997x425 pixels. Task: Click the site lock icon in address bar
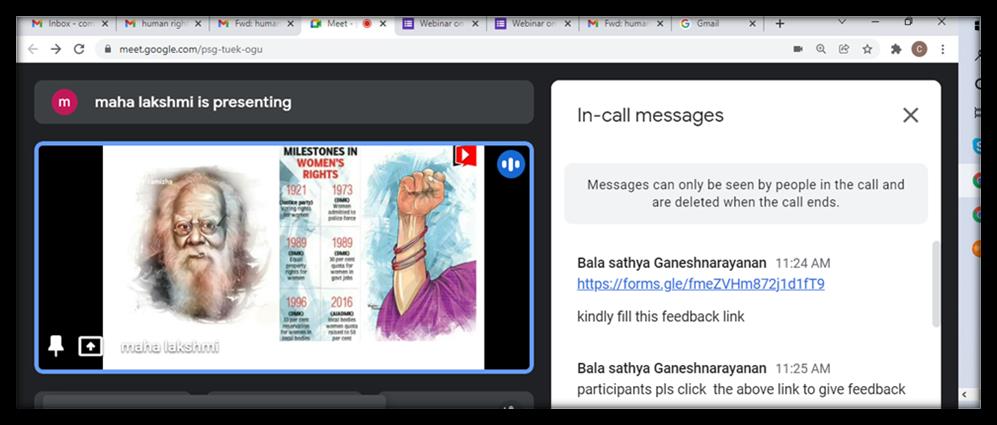coord(107,49)
